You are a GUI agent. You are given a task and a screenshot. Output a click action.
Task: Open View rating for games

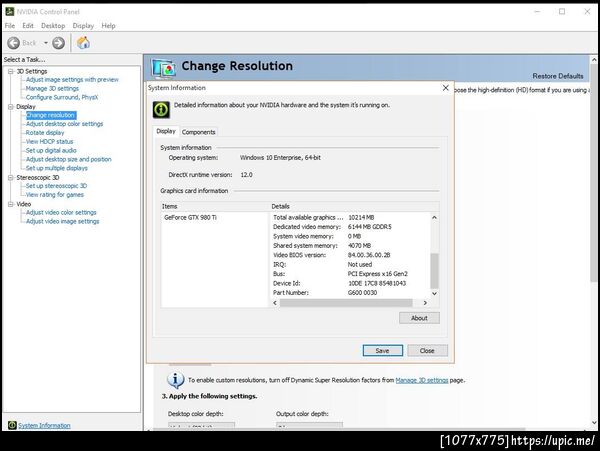coord(55,195)
